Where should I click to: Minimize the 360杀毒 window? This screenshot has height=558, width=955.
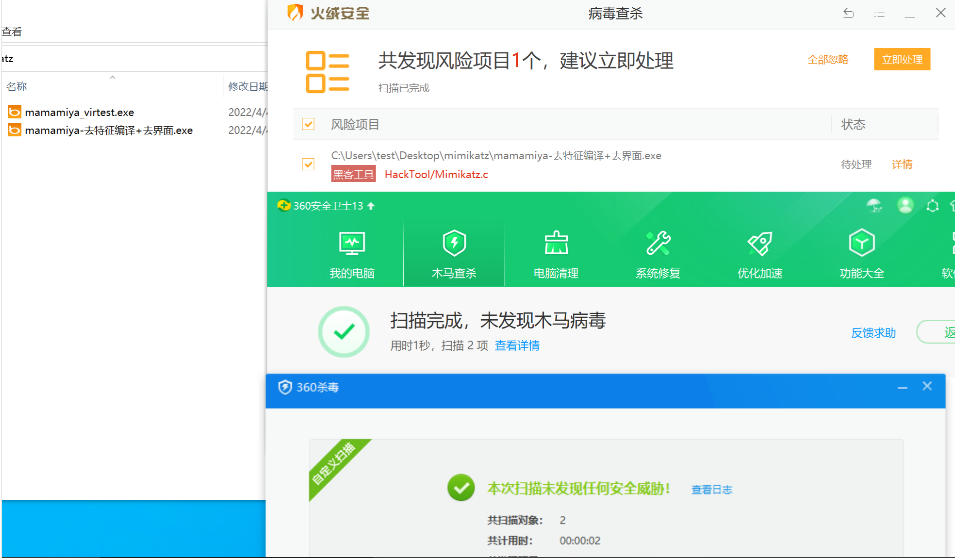(x=902, y=387)
